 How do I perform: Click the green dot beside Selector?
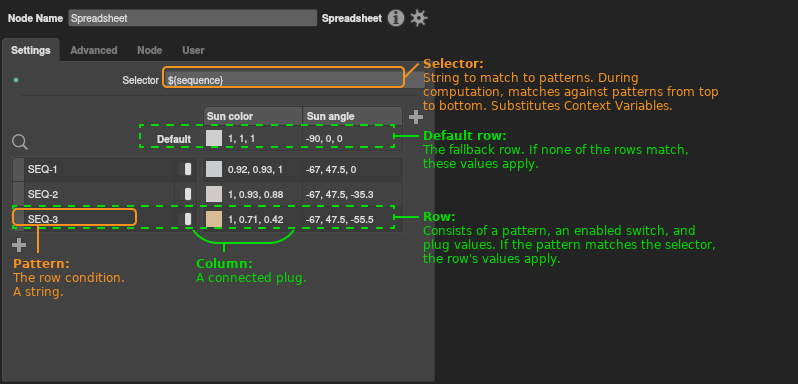coord(16,80)
